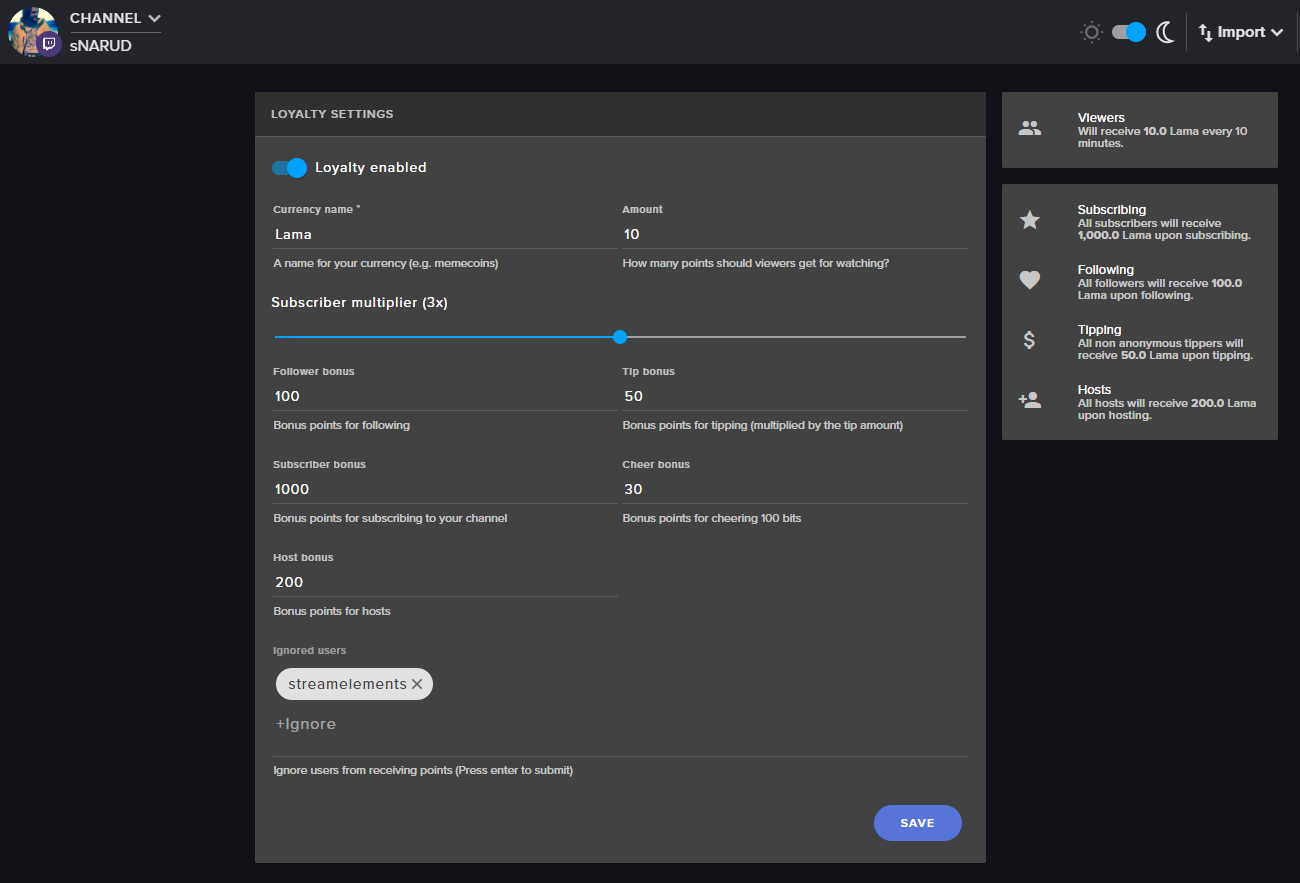1300x883 pixels.
Task: Click the Cheer bonus field
Action: 795,489
